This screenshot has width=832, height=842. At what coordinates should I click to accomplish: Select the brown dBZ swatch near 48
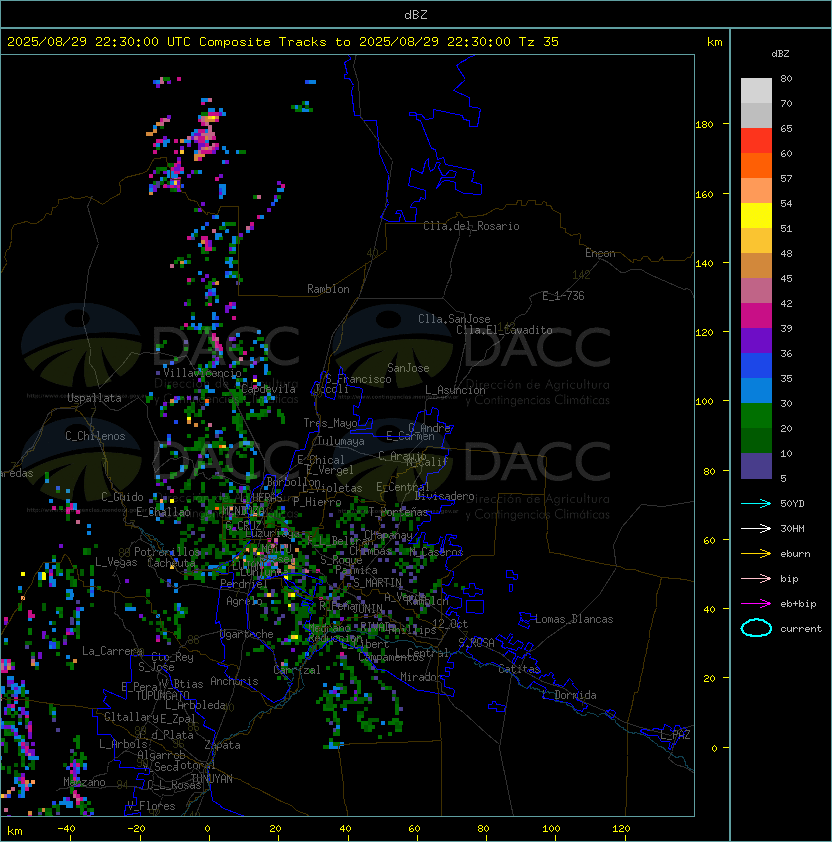[x=756, y=266]
